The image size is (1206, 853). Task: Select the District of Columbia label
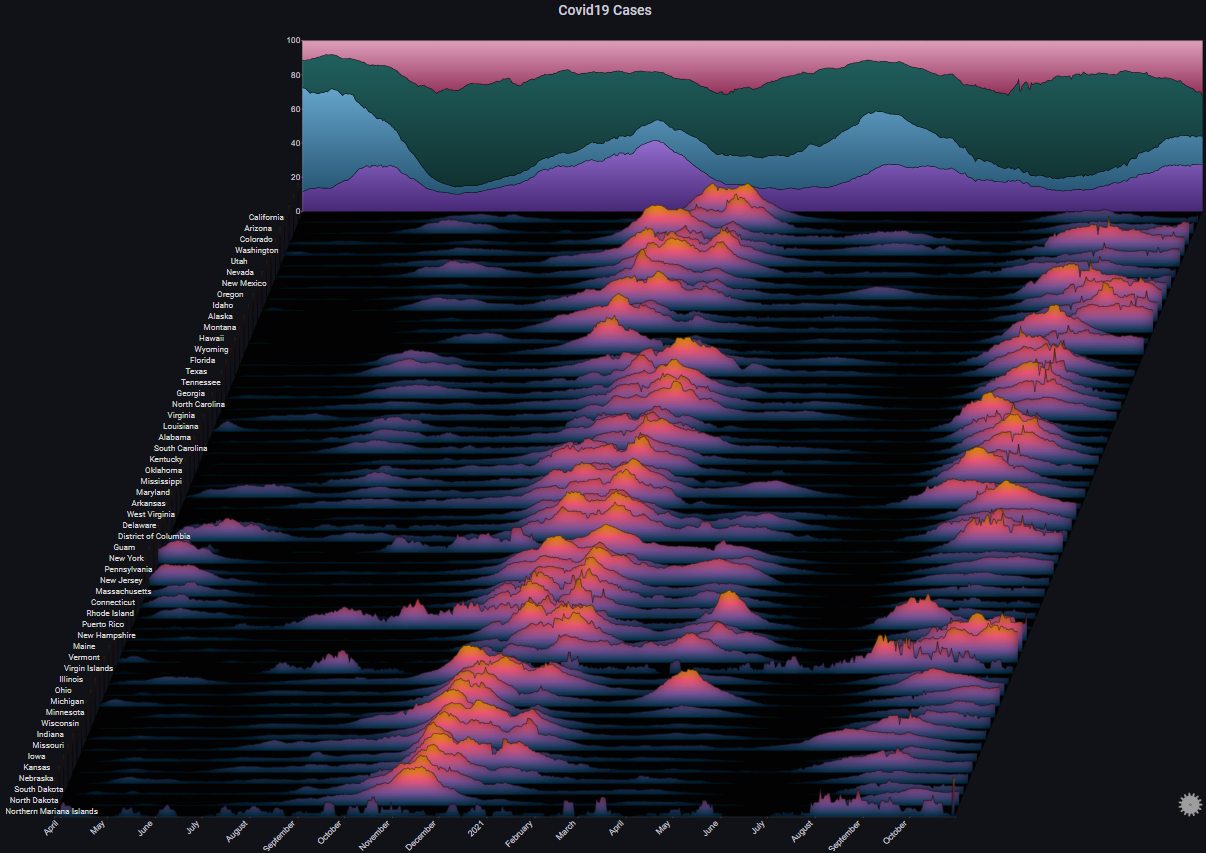[x=154, y=536]
